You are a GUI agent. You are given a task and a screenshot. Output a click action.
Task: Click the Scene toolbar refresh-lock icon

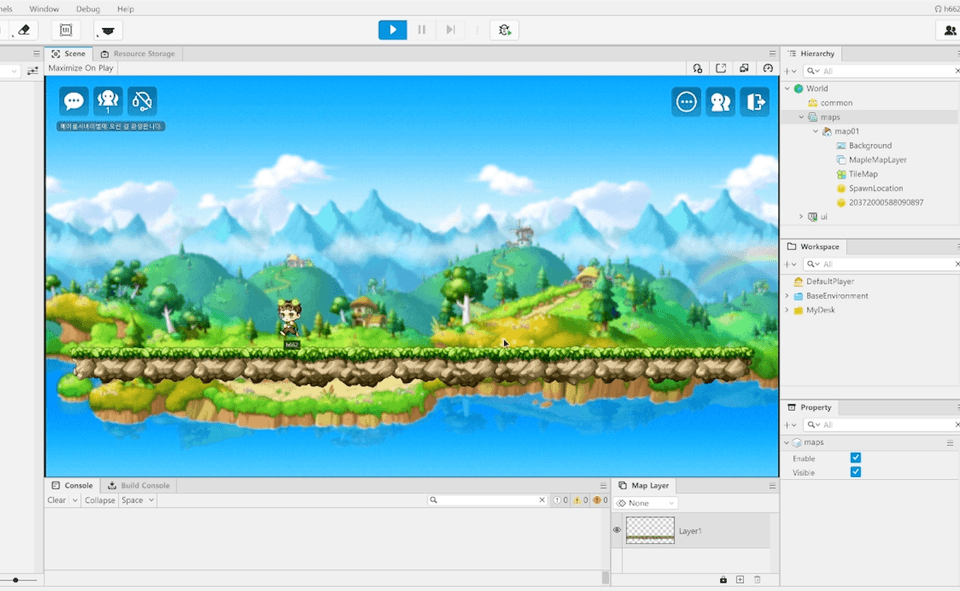pos(697,69)
